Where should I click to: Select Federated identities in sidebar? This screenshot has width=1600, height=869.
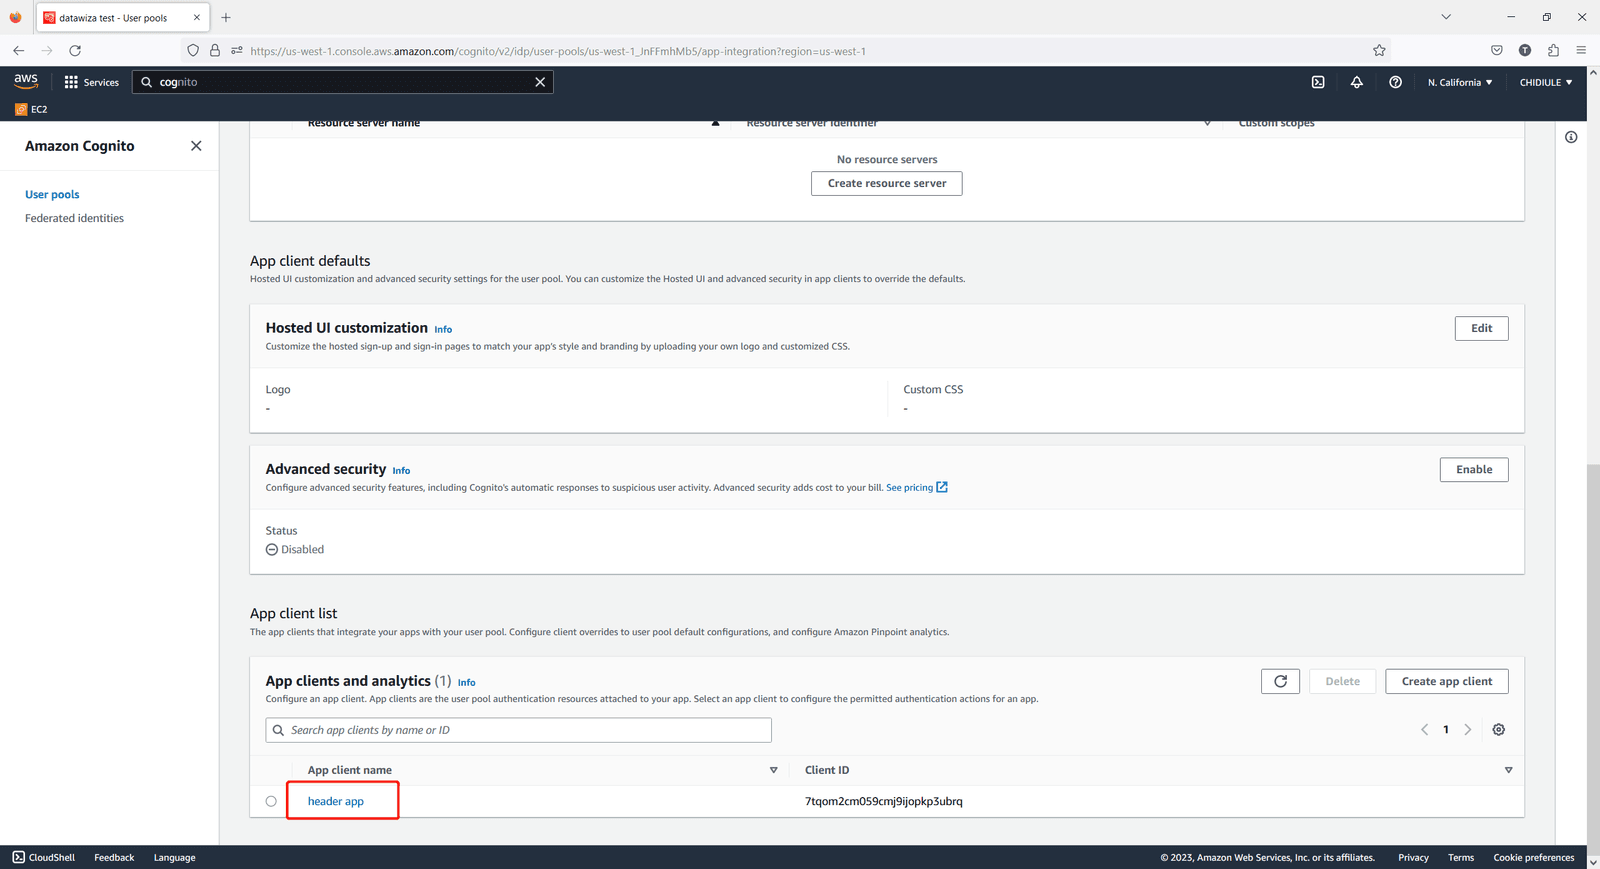[74, 218]
